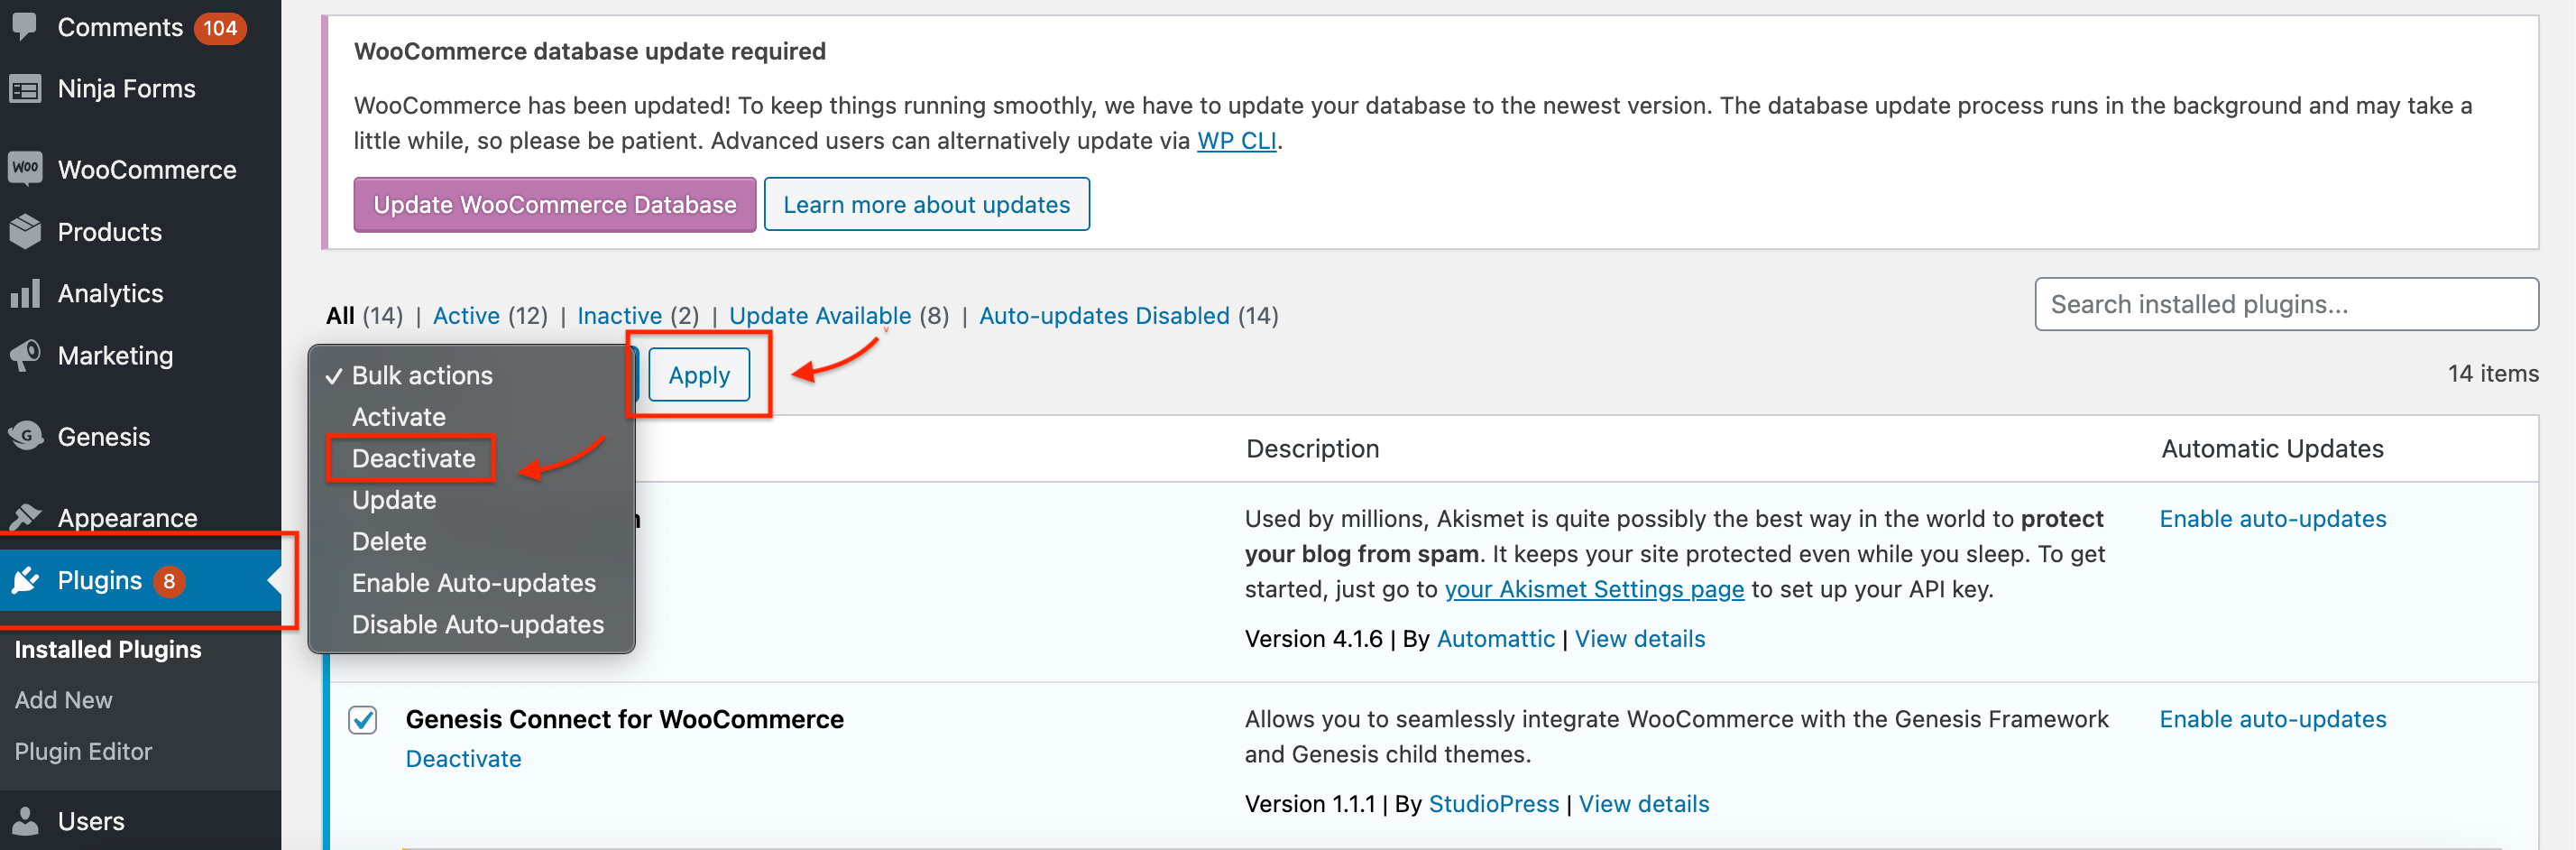Switch to the Inactive plugins filter
Image resolution: width=2576 pixels, height=850 pixels.
click(620, 315)
